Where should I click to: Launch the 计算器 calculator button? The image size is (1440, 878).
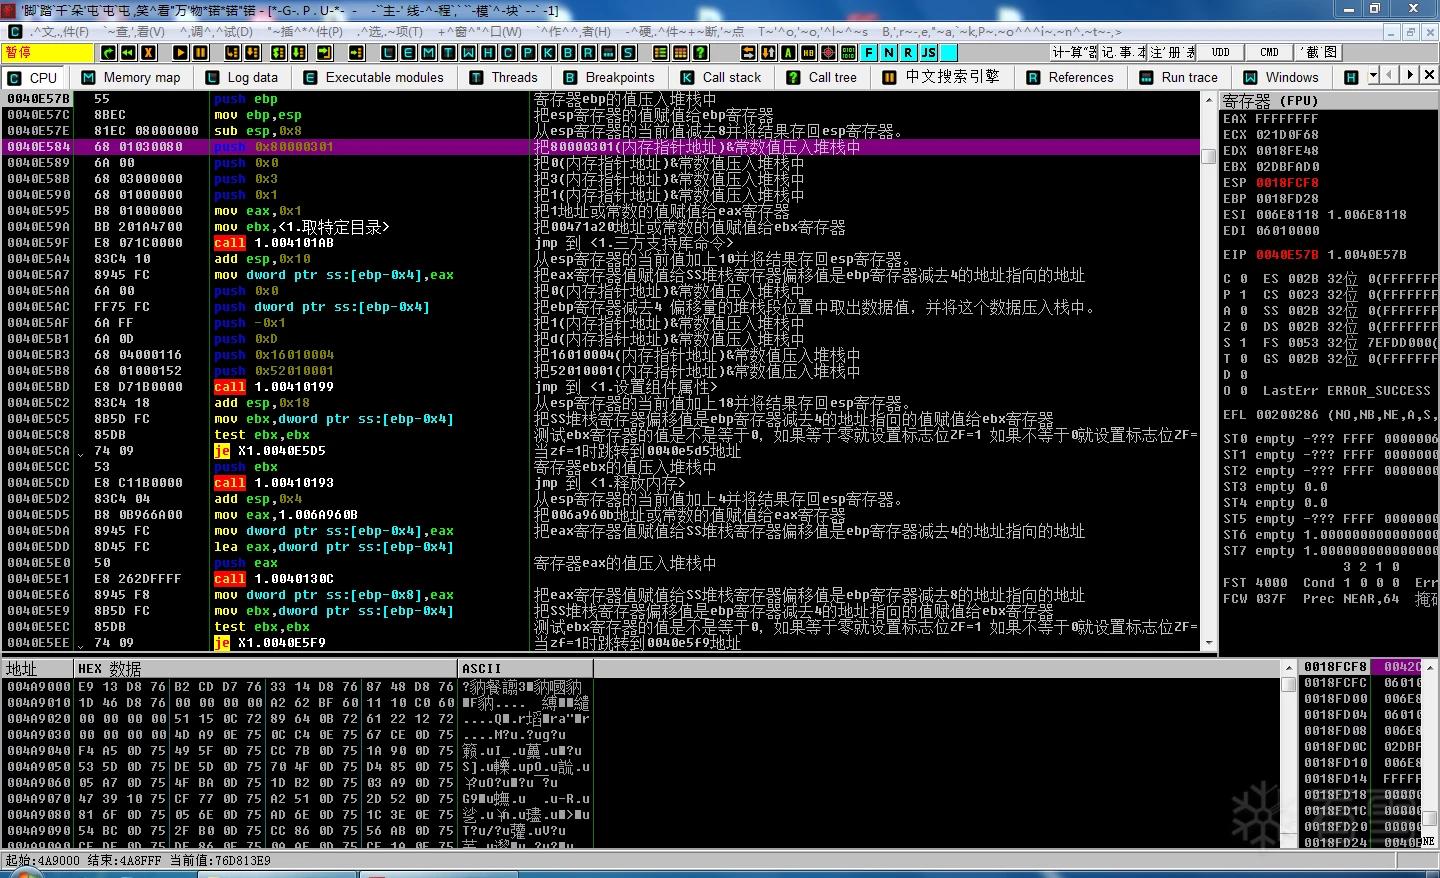tap(1074, 52)
